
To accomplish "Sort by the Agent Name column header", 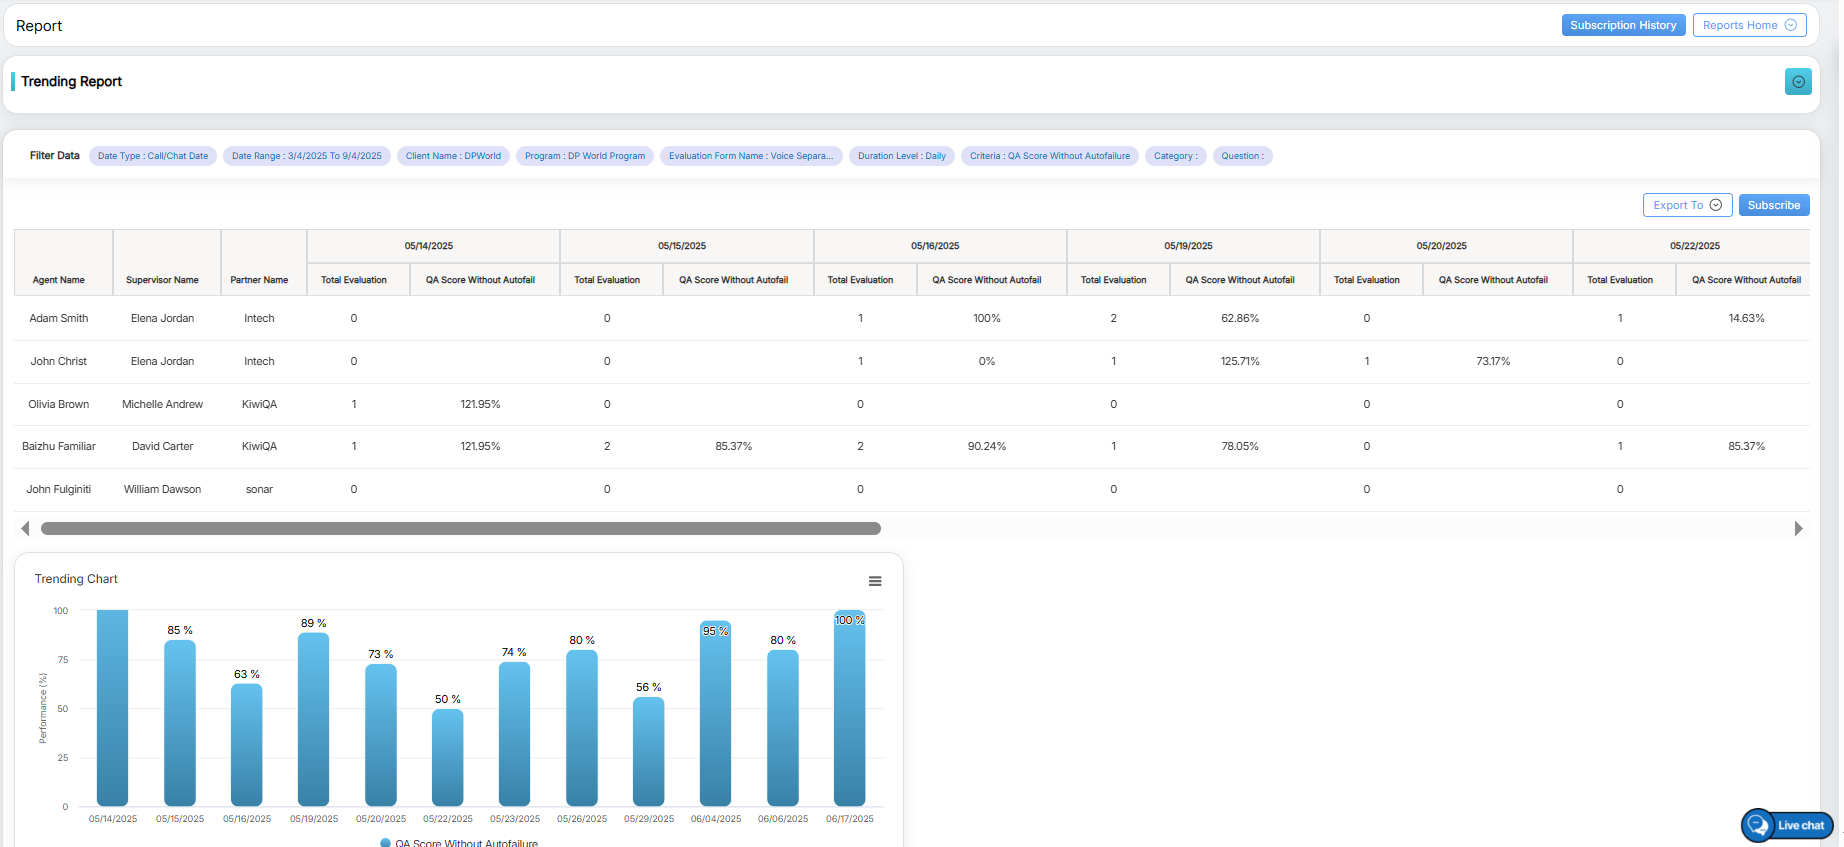I will [59, 280].
